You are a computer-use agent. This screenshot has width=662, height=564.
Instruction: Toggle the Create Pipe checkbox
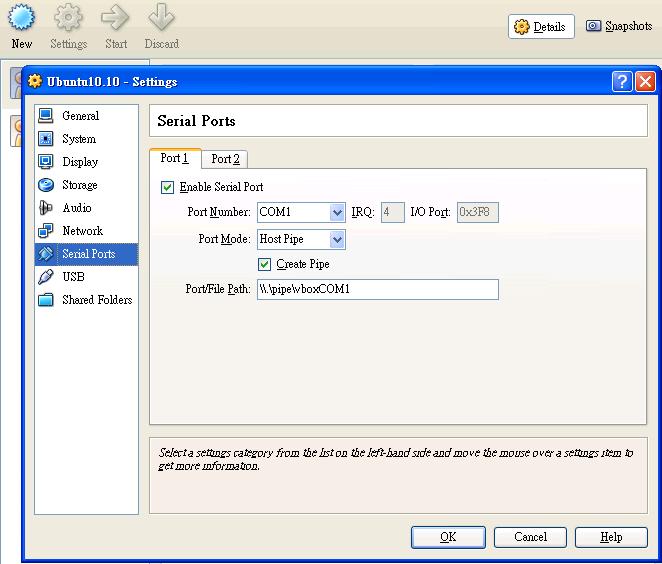264,264
